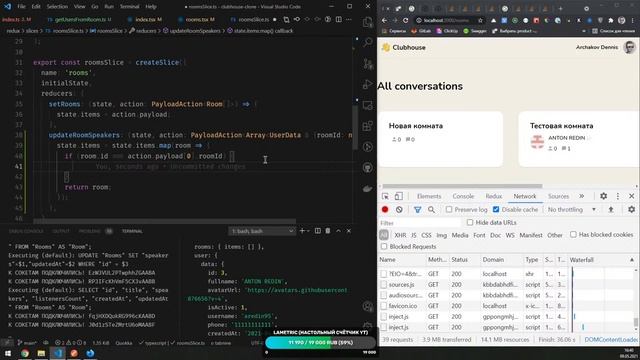Image resolution: width=640 pixels, height=360 pixels.
Task: Go back in the Chrome browser
Action: [x=384, y=20]
